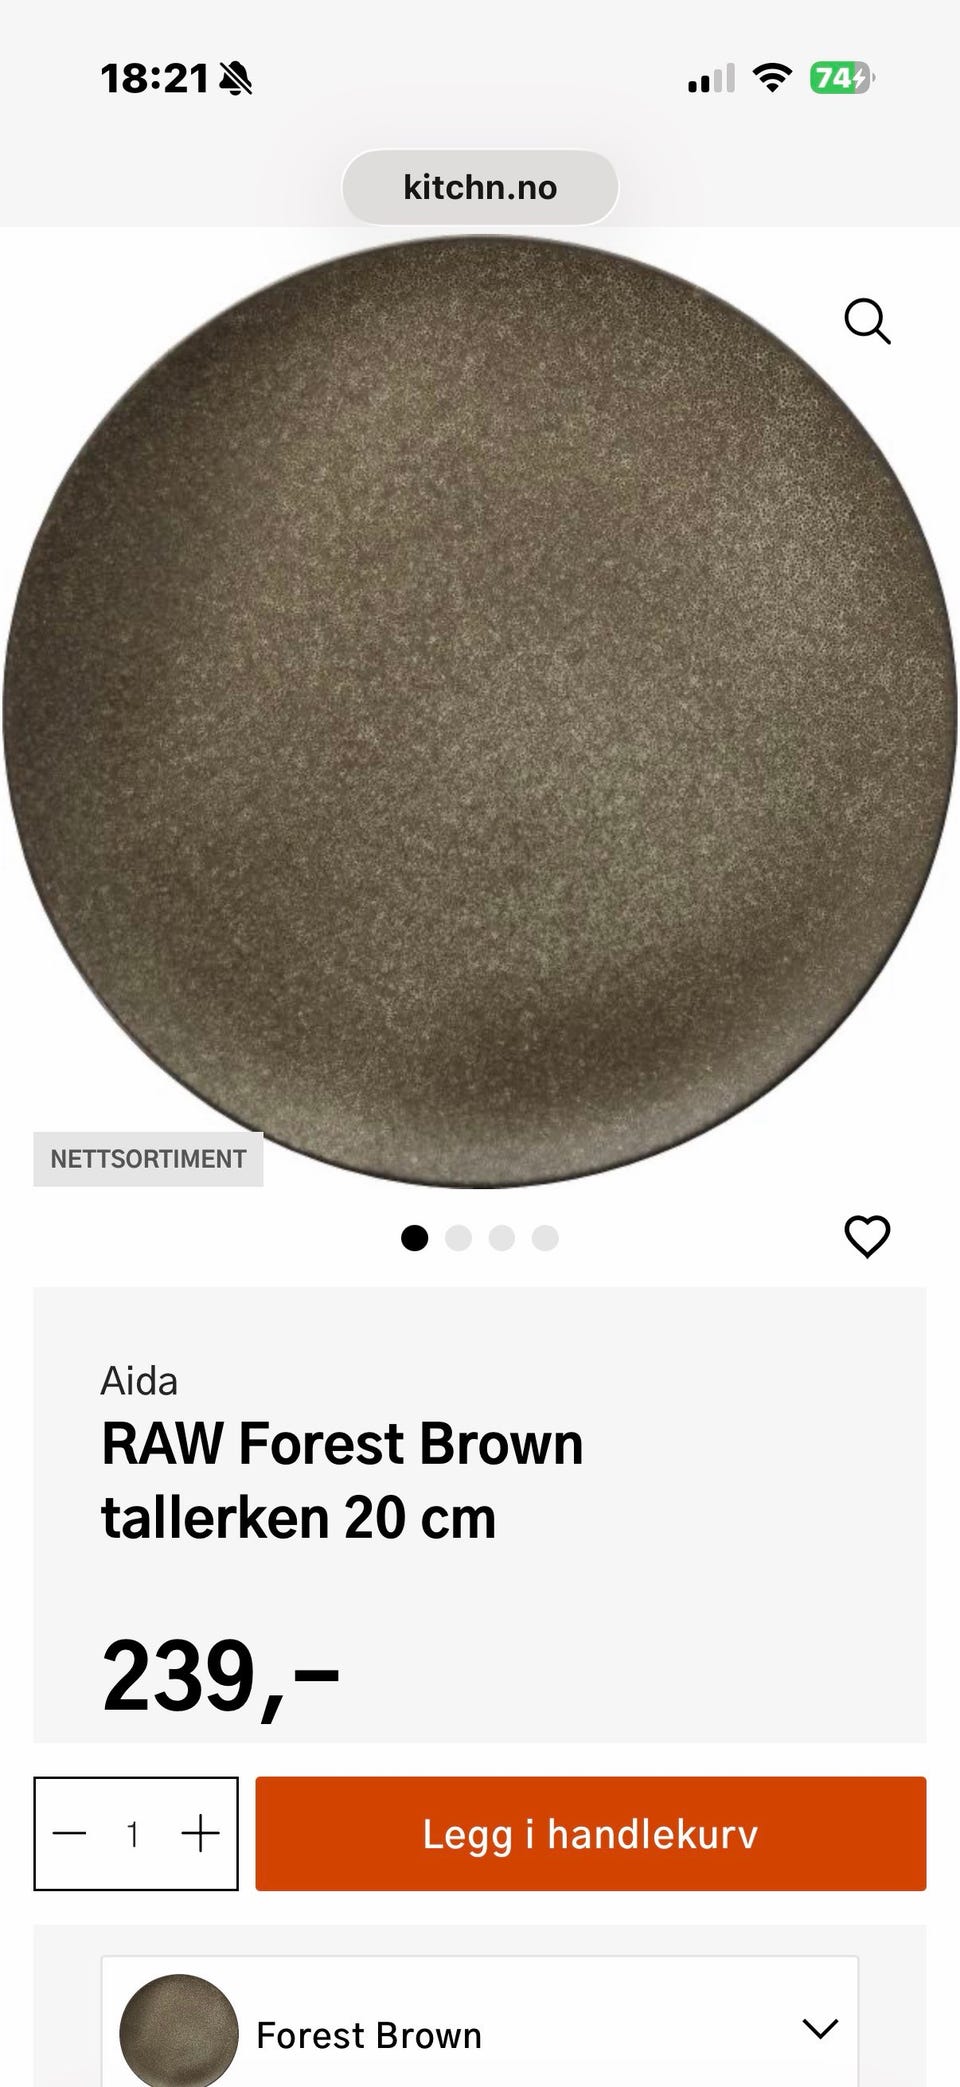Tap the NETTSORTIMENT label badge
This screenshot has width=960, height=2087.
[x=148, y=1159]
